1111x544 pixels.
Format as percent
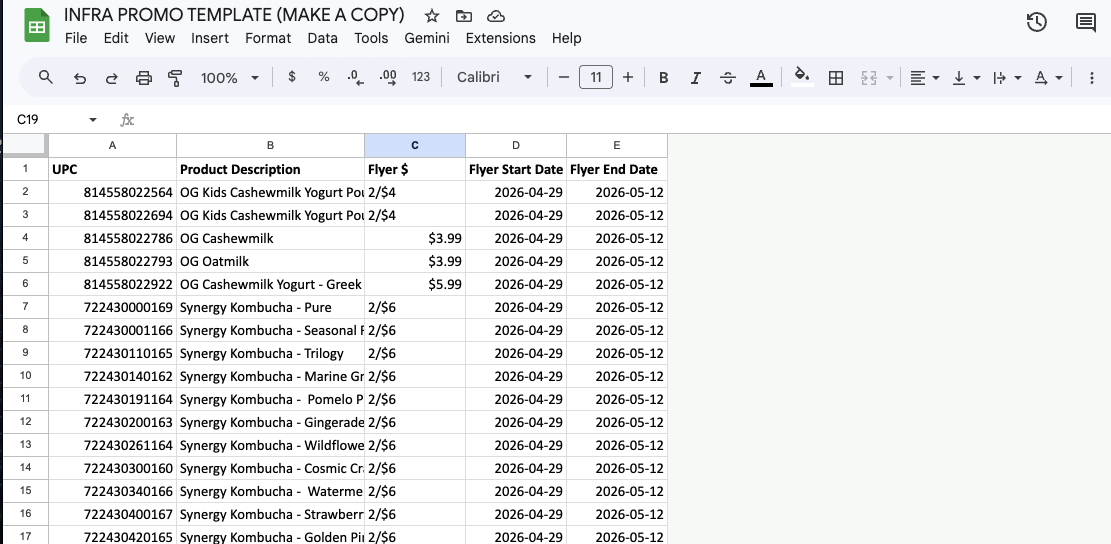[x=324, y=77]
